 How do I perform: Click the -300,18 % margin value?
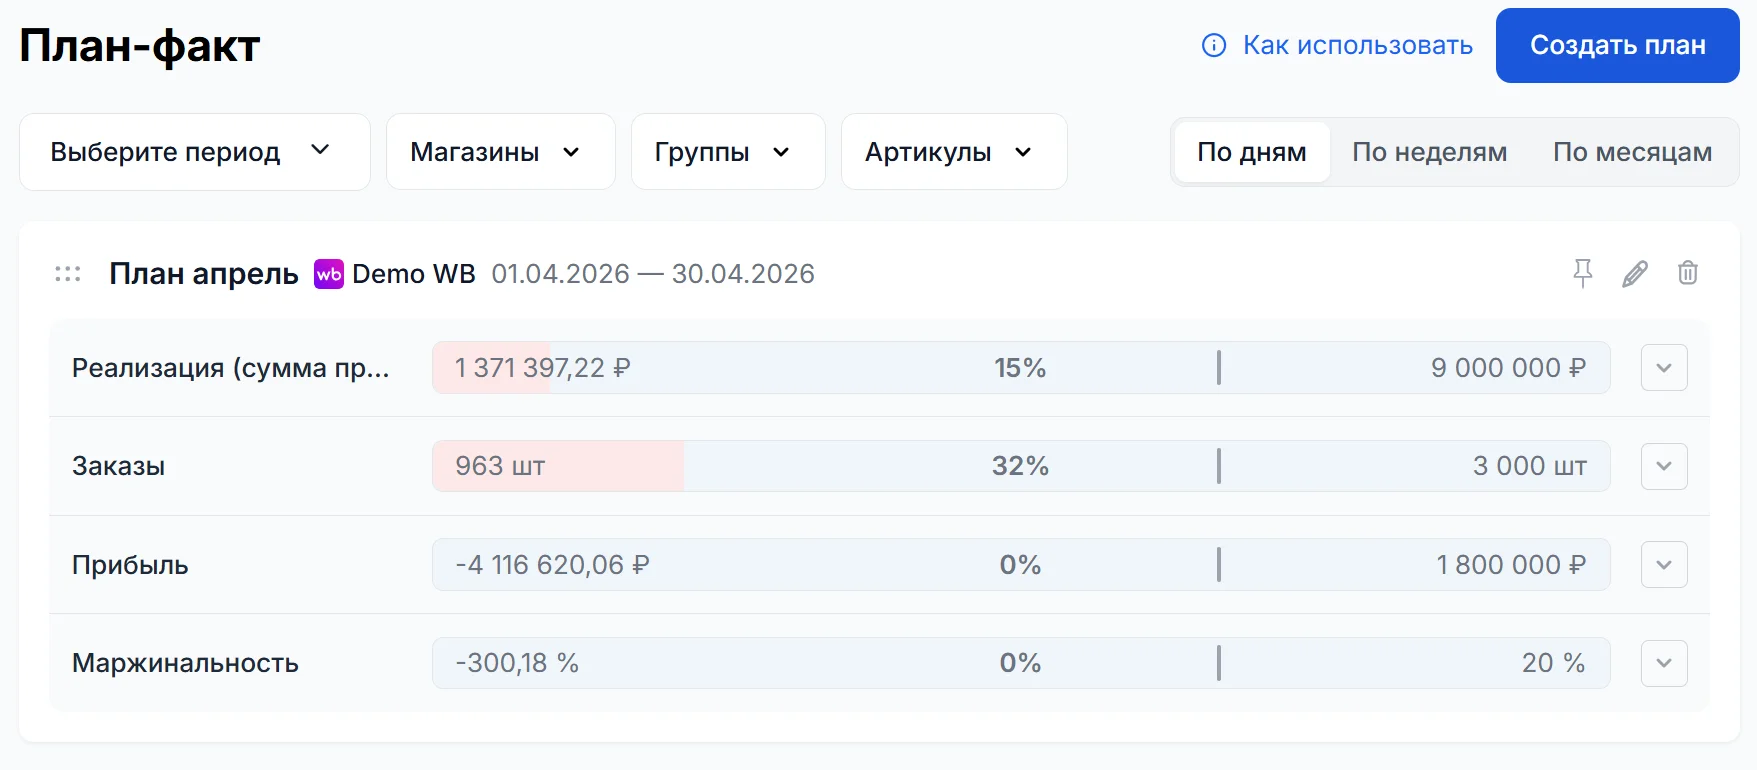click(517, 663)
